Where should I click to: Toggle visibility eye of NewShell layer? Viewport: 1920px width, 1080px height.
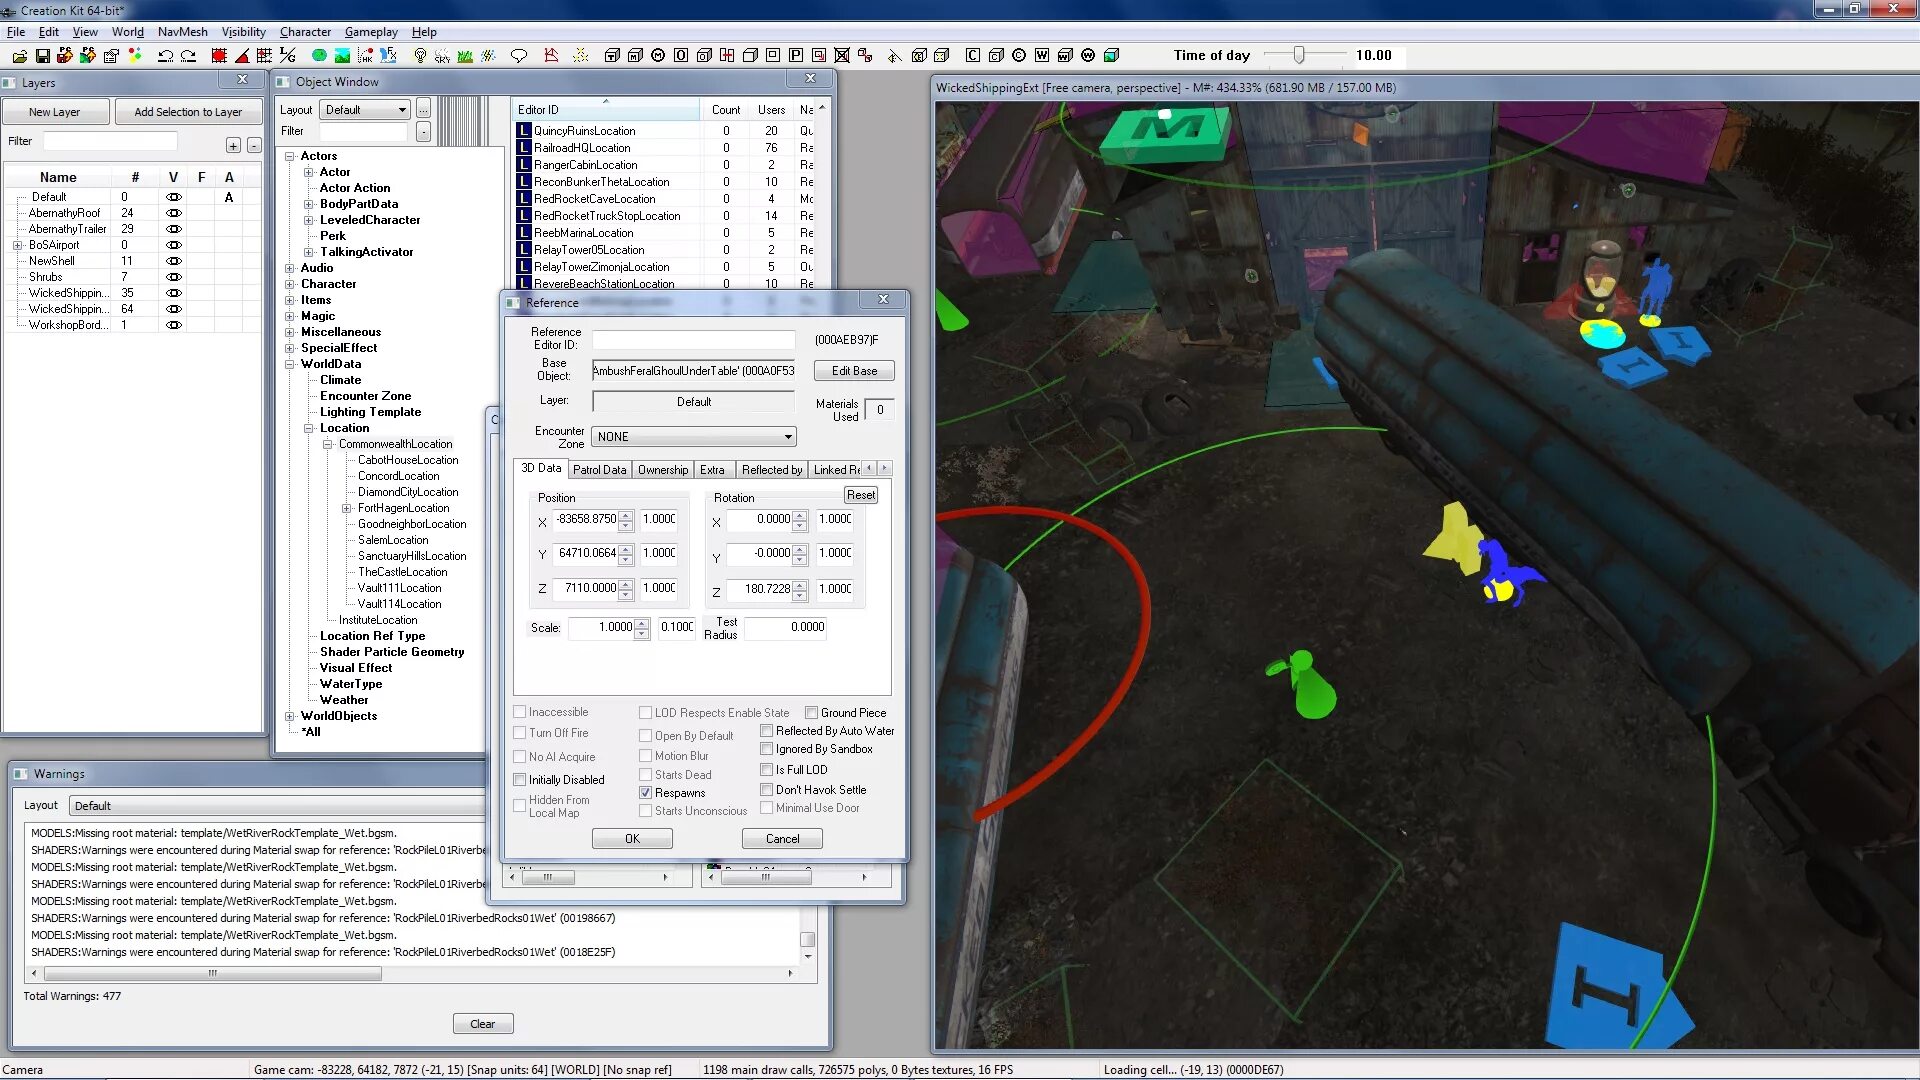click(173, 261)
